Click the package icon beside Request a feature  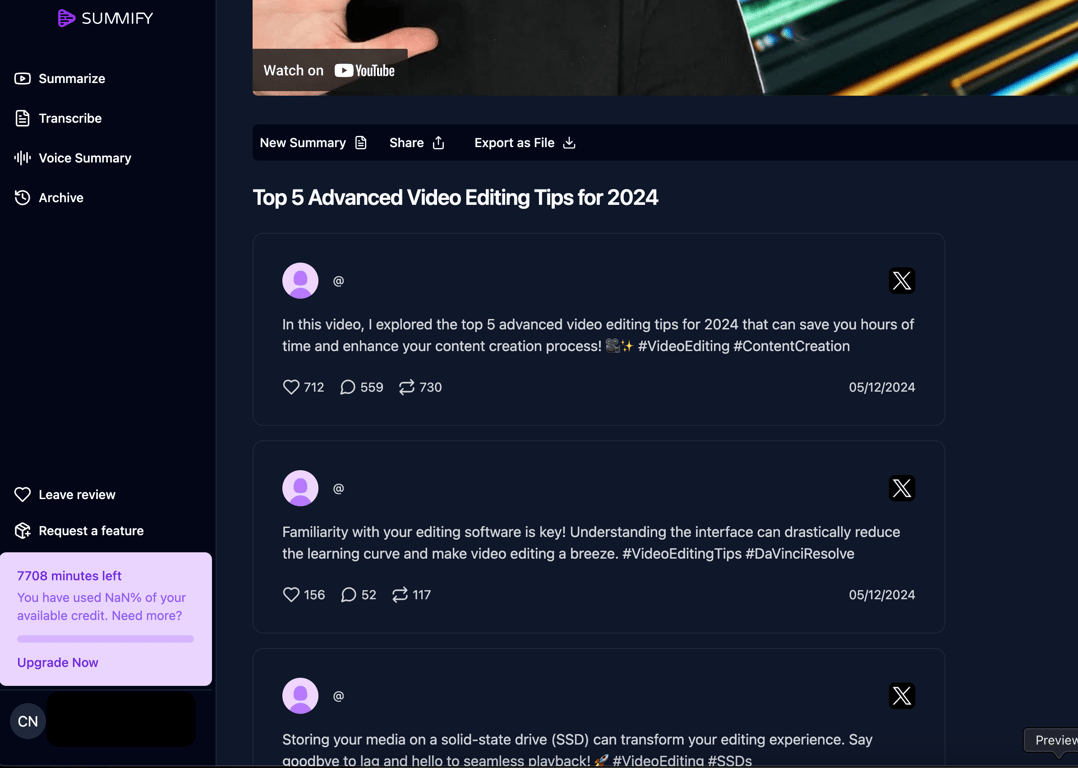pos(23,531)
